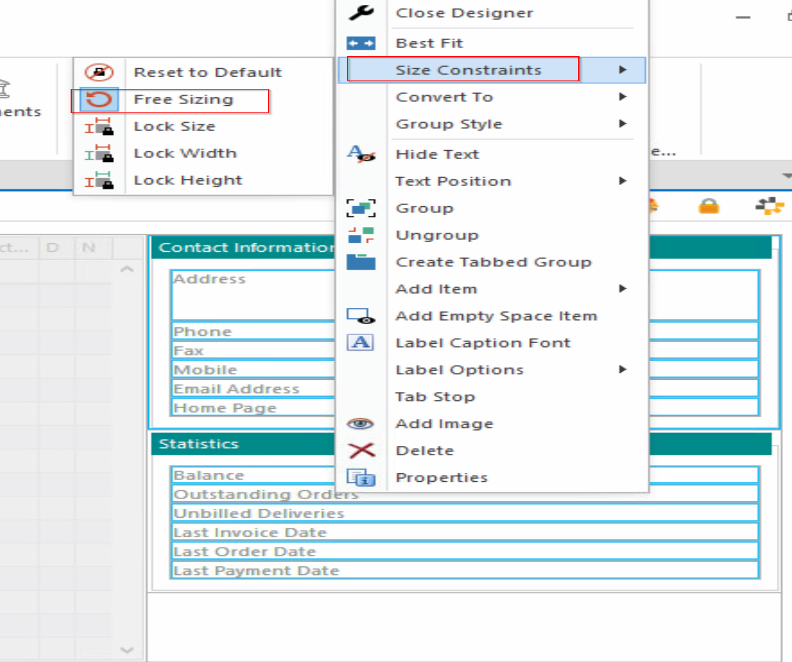The height and width of the screenshot is (662, 792).
Task: Select the Reset to Default icon
Action: click(x=99, y=72)
